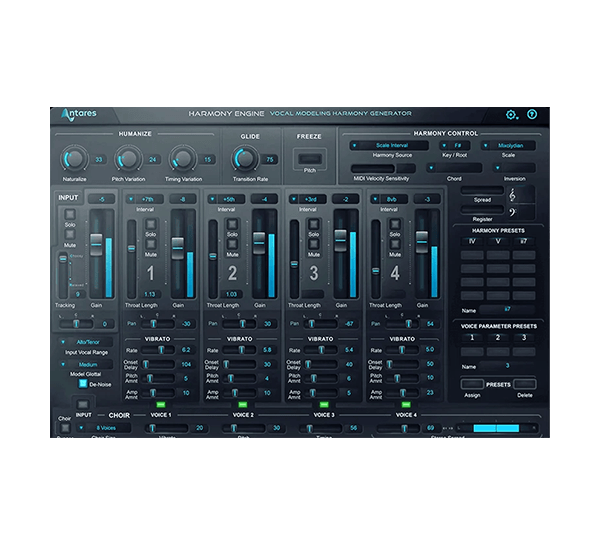Select harmony preset ii7
This screenshot has height=543, width=600.
pos(523,241)
